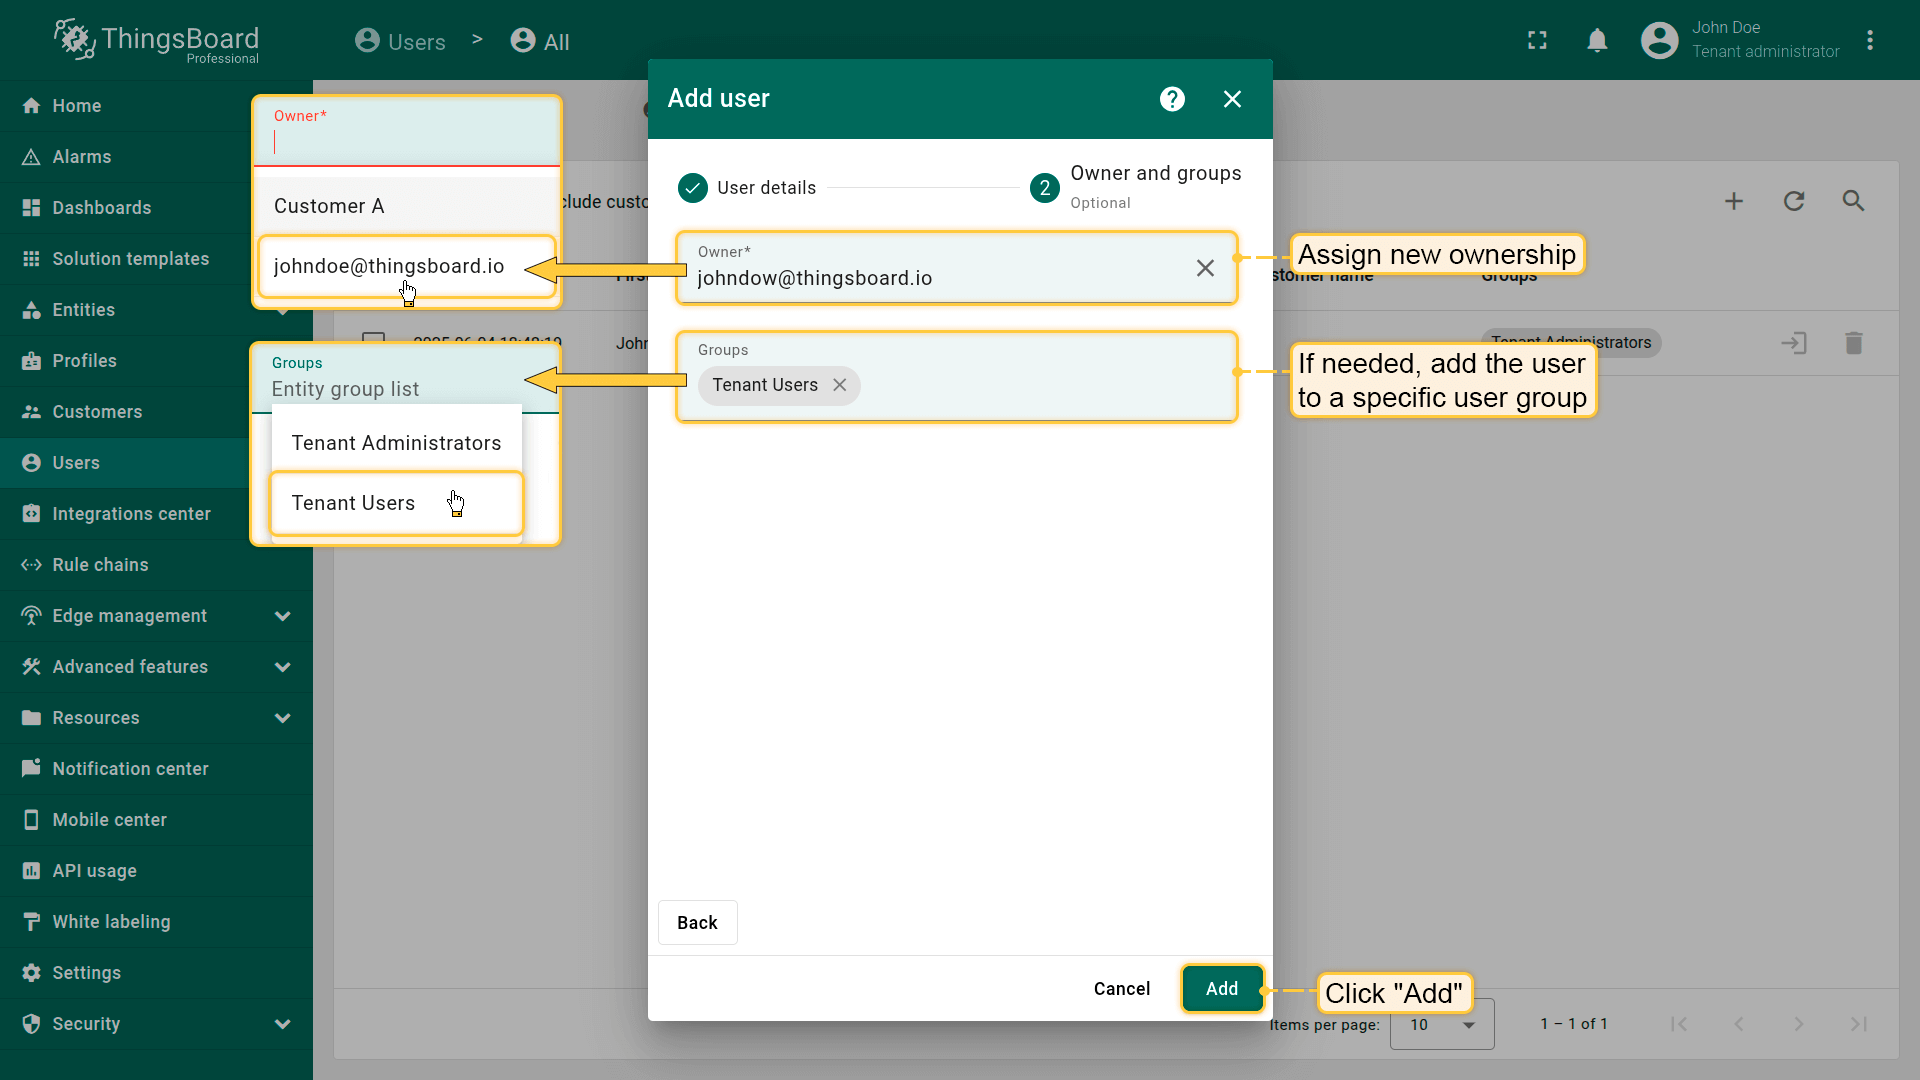Click the plus icon to add user
Viewport: 1920px width, 1080px height.
tap(1734, 201)
